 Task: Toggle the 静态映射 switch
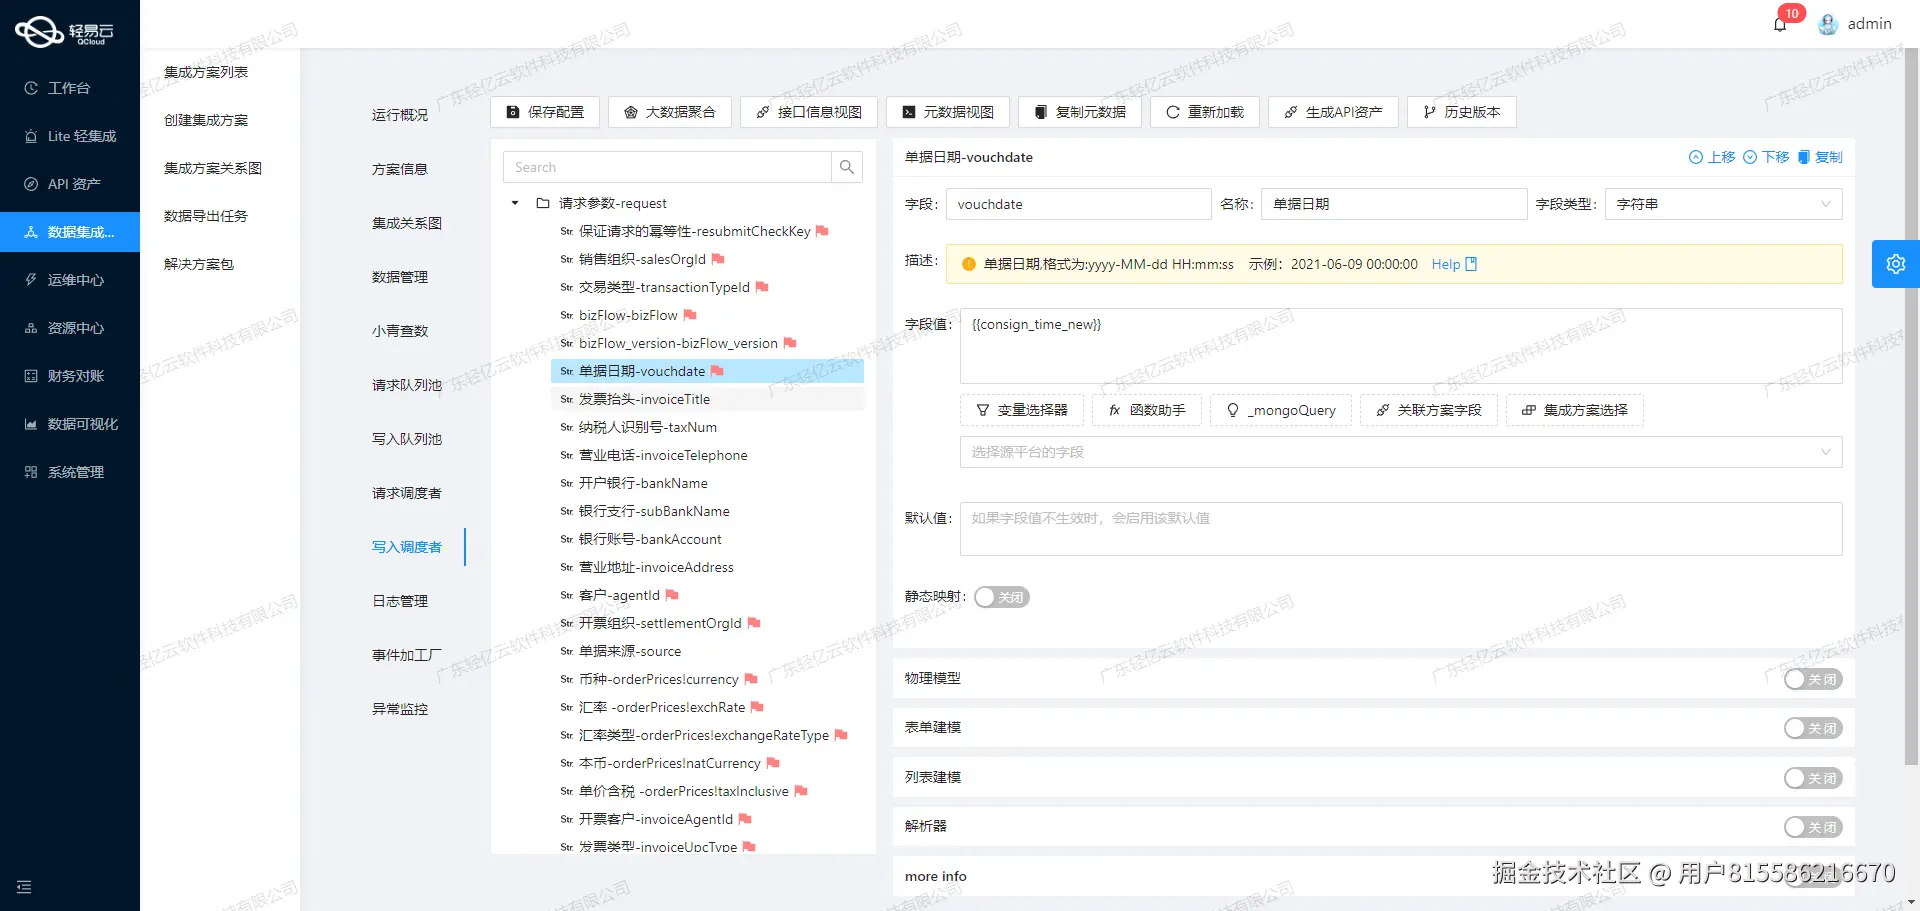[1001, 596]
